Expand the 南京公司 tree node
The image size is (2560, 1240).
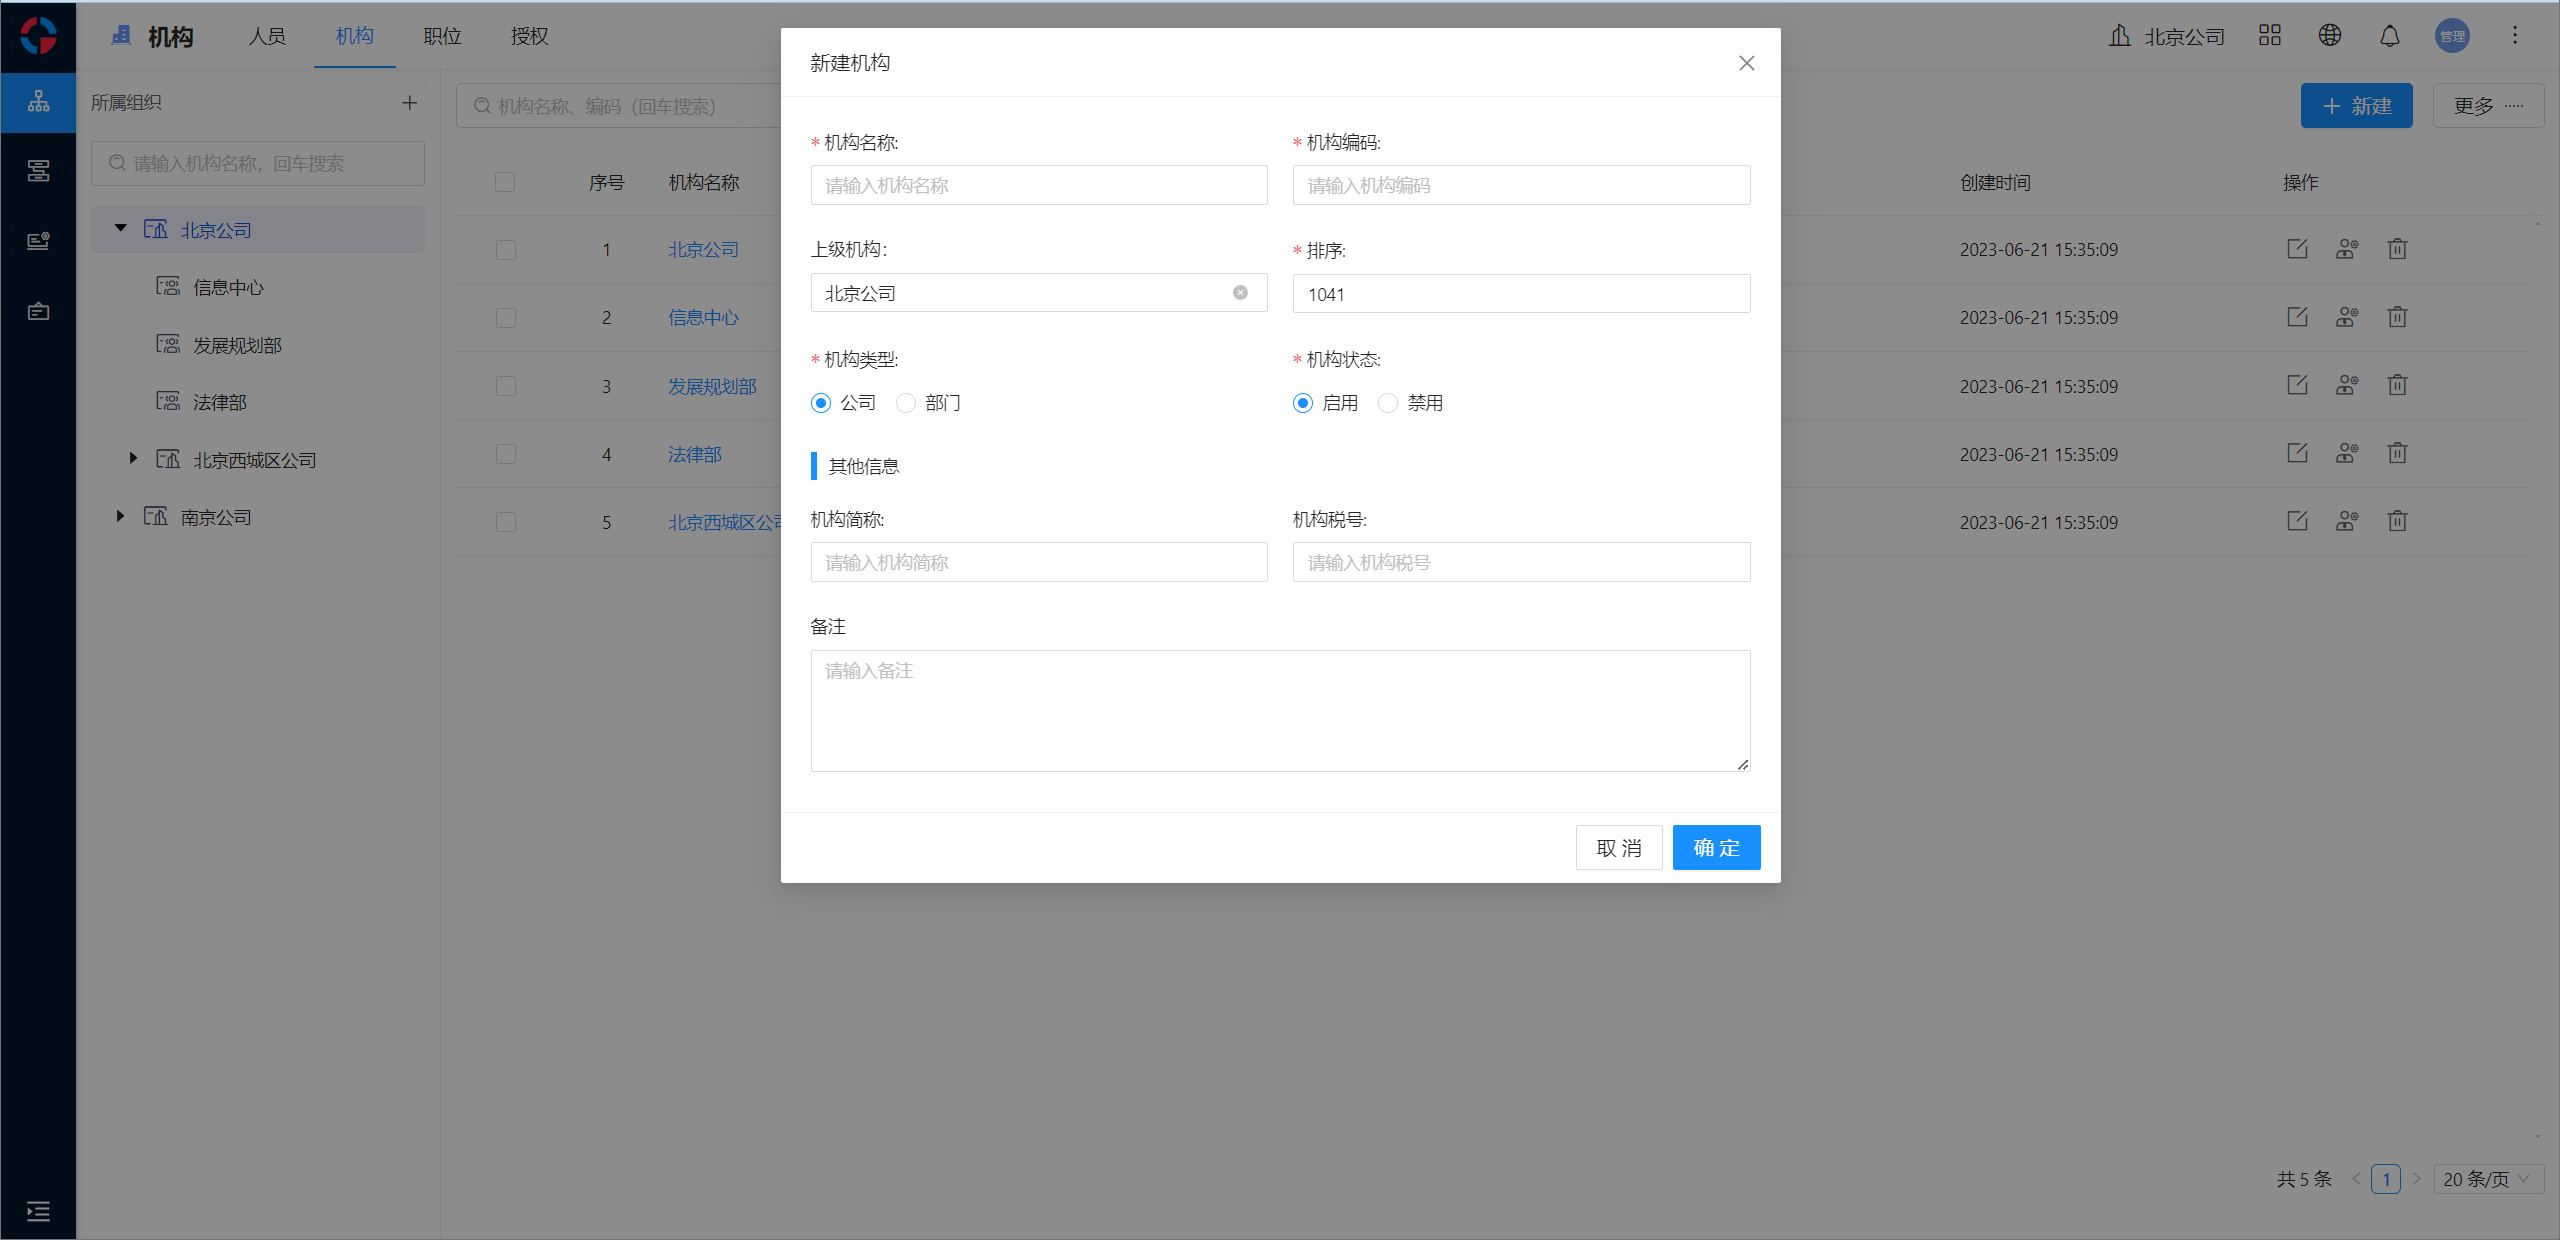[x=120, y=517]
